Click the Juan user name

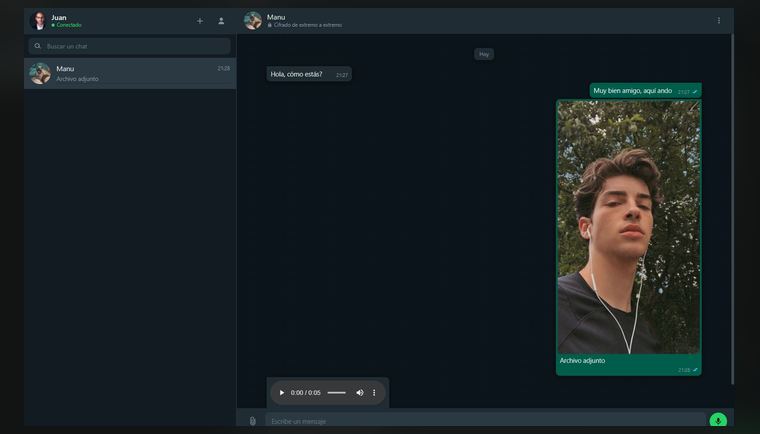coord(59,17)
